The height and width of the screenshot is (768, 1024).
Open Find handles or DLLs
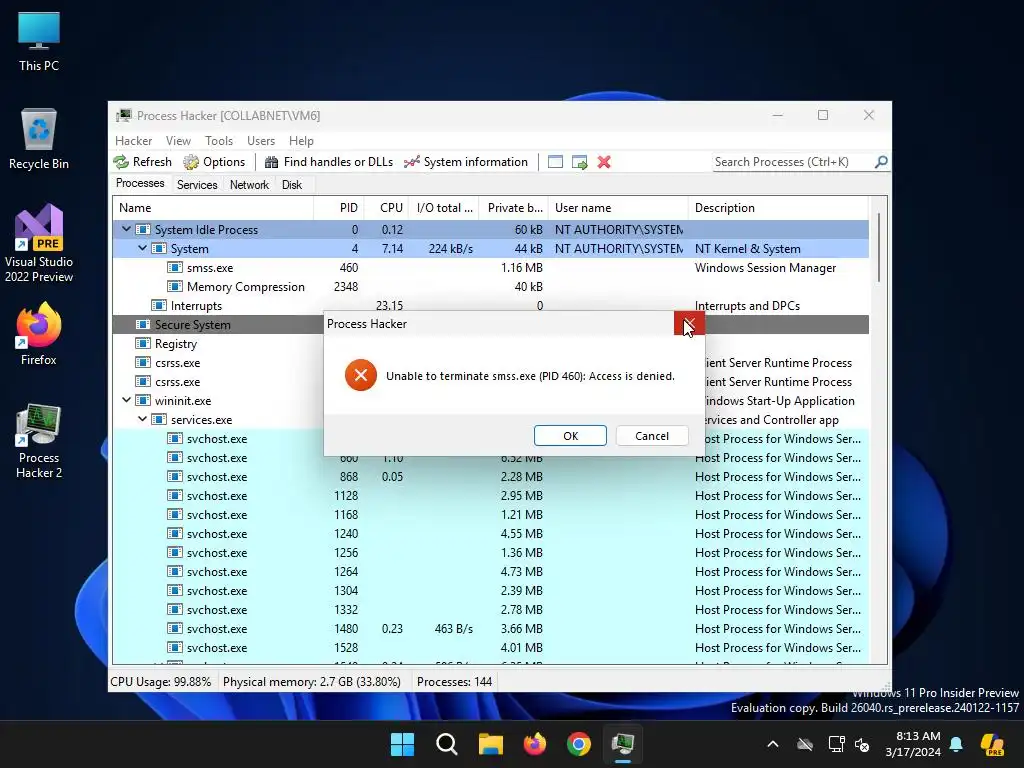click(328, 162)
